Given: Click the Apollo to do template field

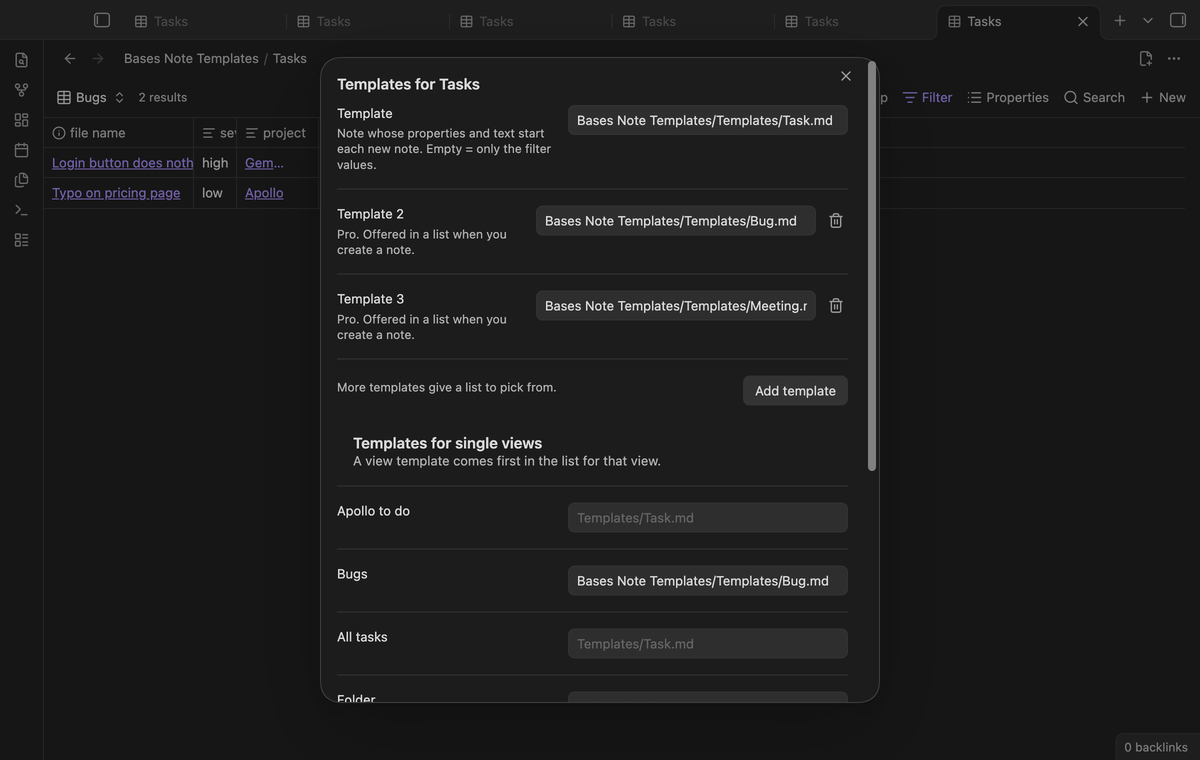Looking at the screenshot, I should point(708,518).
